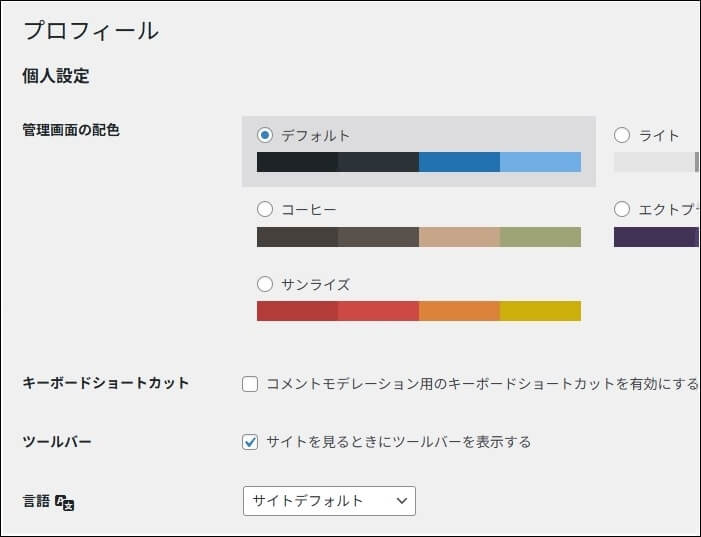Enable keyboard shortcuts for comment moderation checkbox
This screenshot has height=537, width=701.
point(250,383)
